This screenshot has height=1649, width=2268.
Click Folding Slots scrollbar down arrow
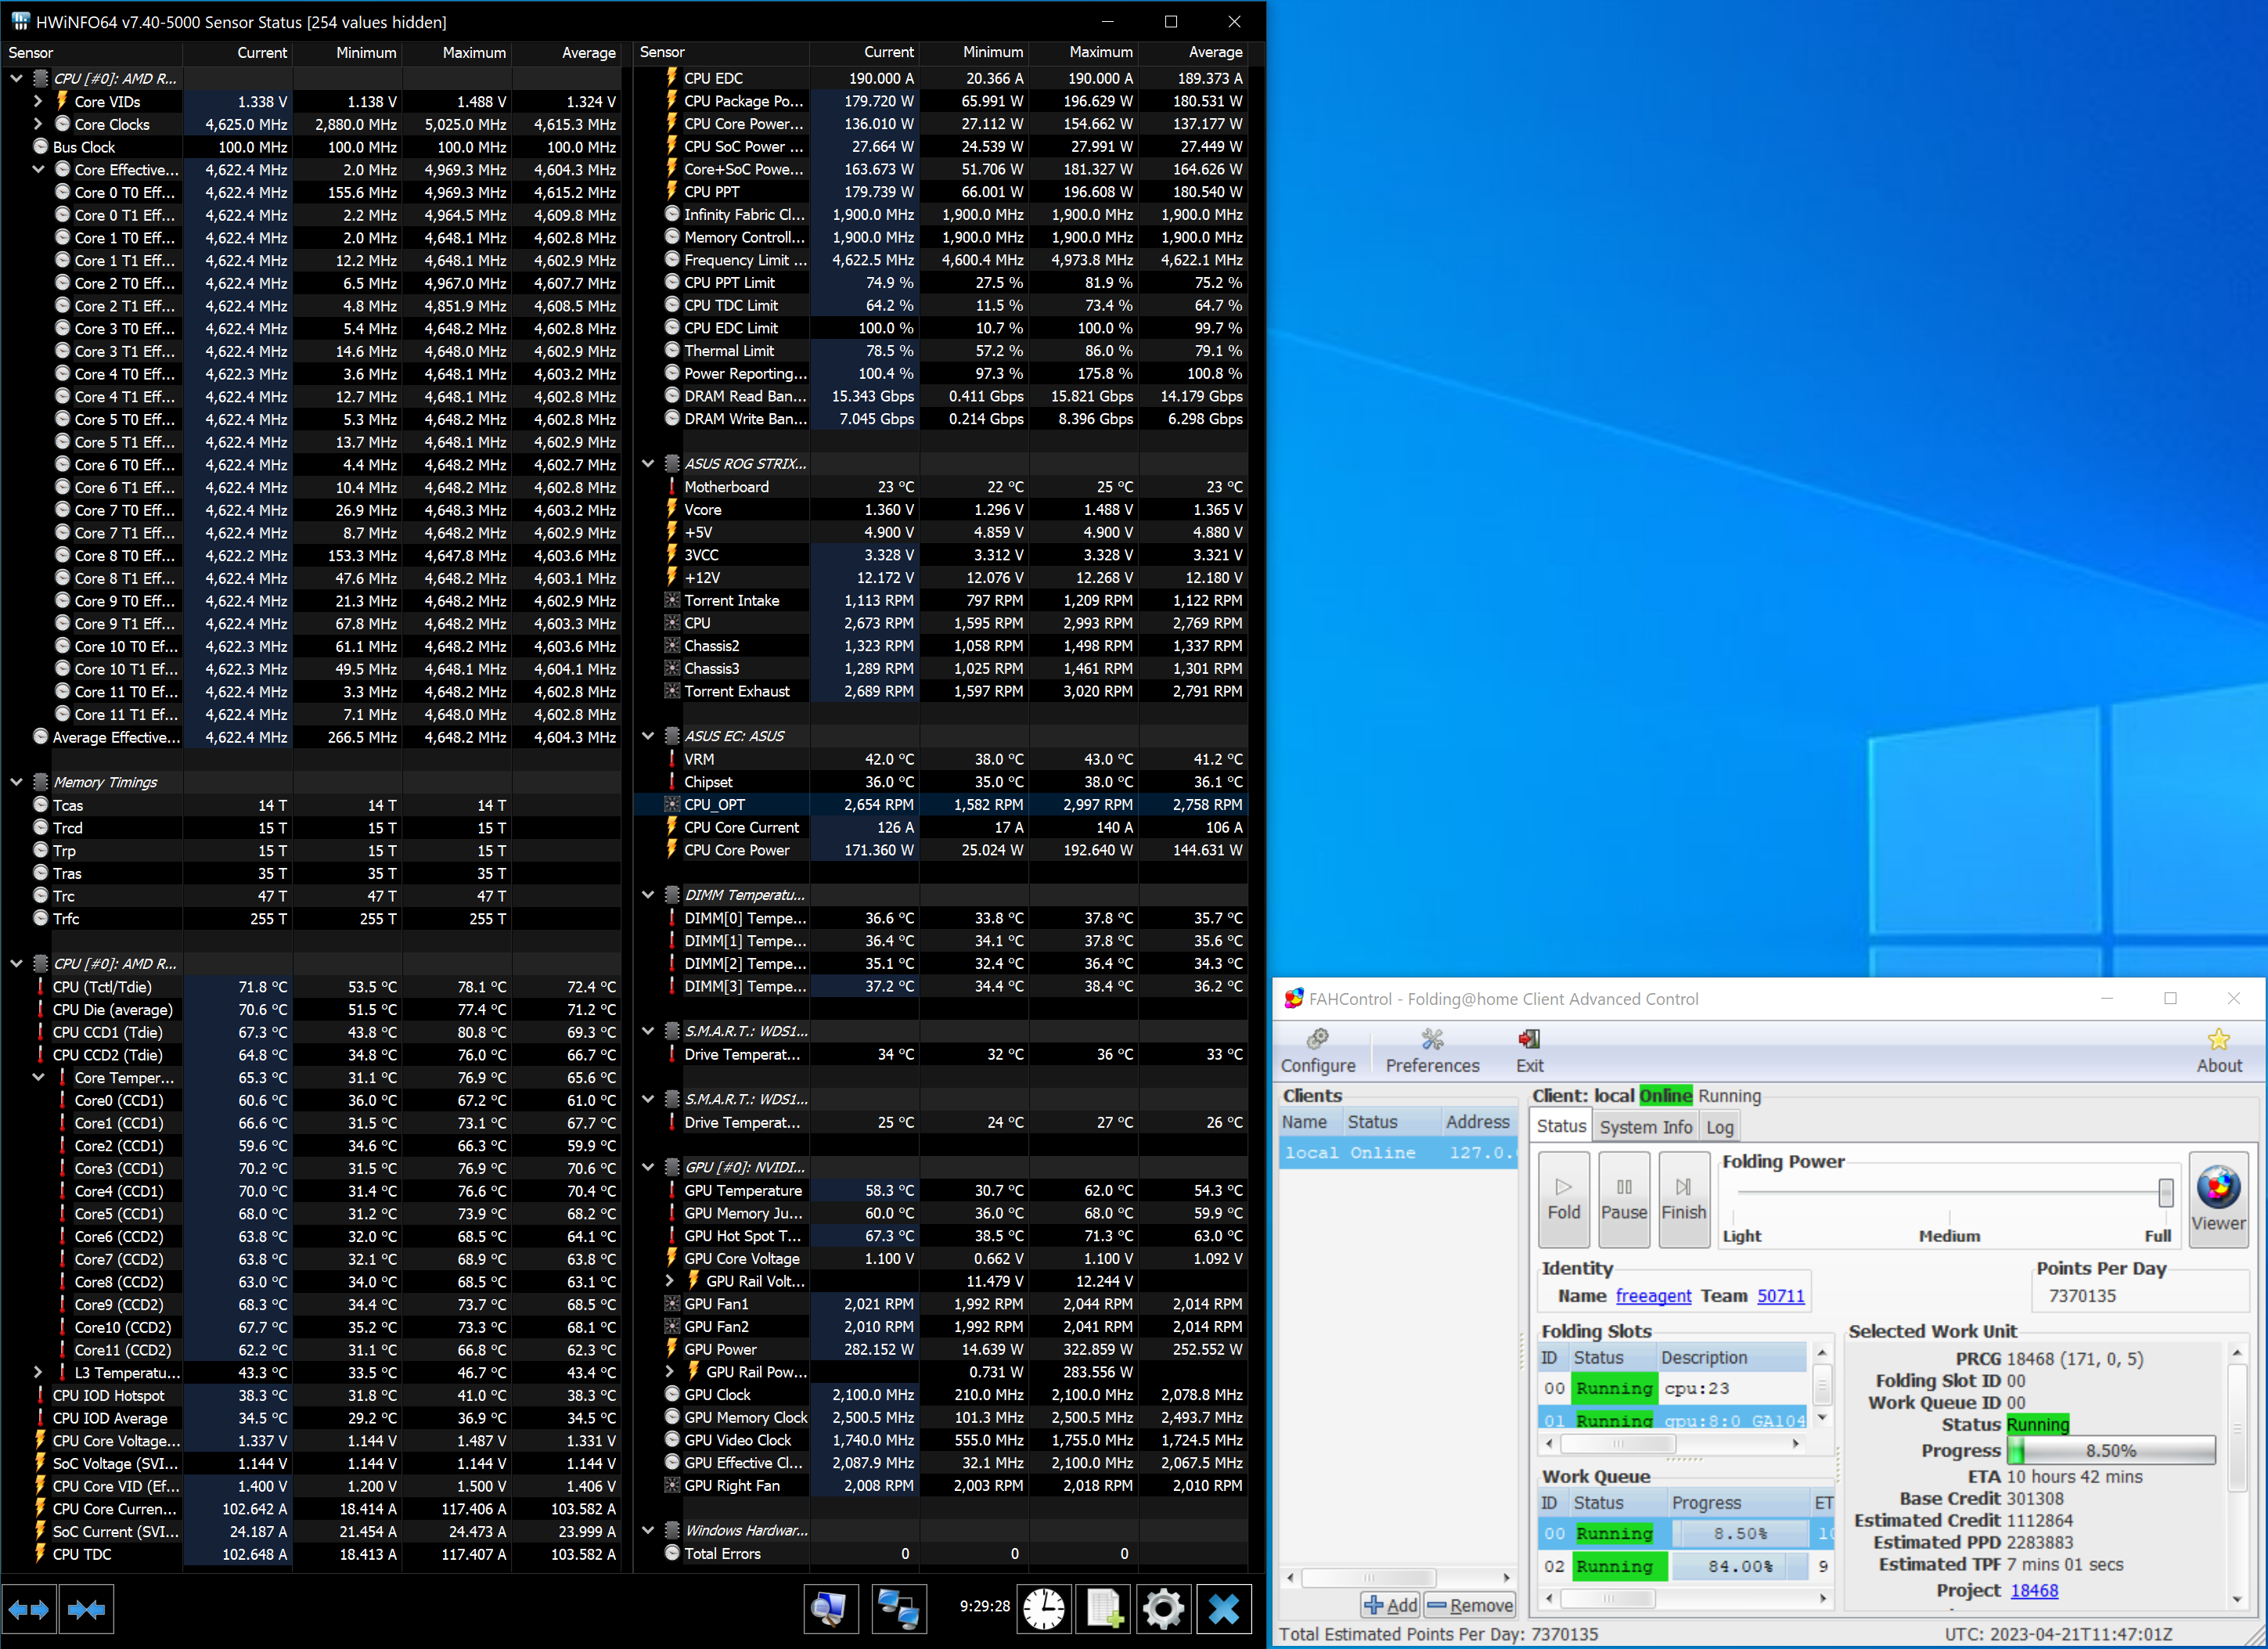[1822, 1416]
